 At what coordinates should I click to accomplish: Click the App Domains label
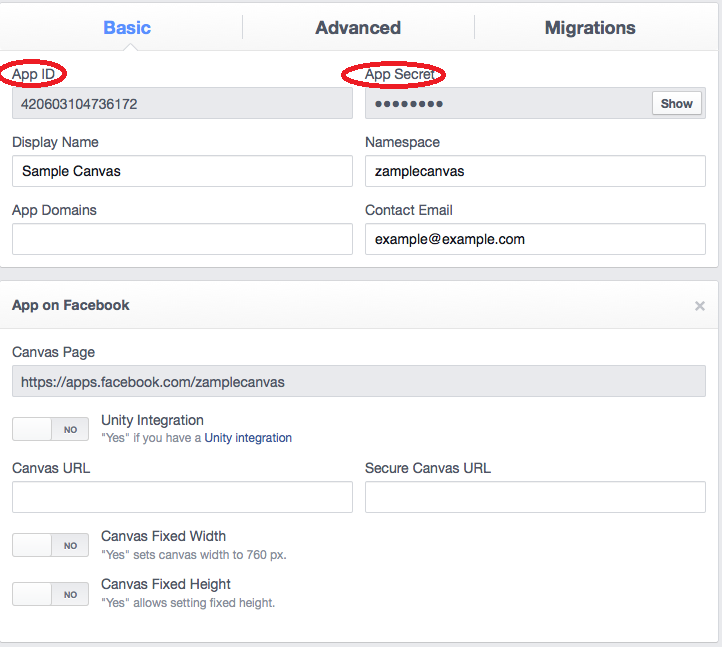(54, 210)
